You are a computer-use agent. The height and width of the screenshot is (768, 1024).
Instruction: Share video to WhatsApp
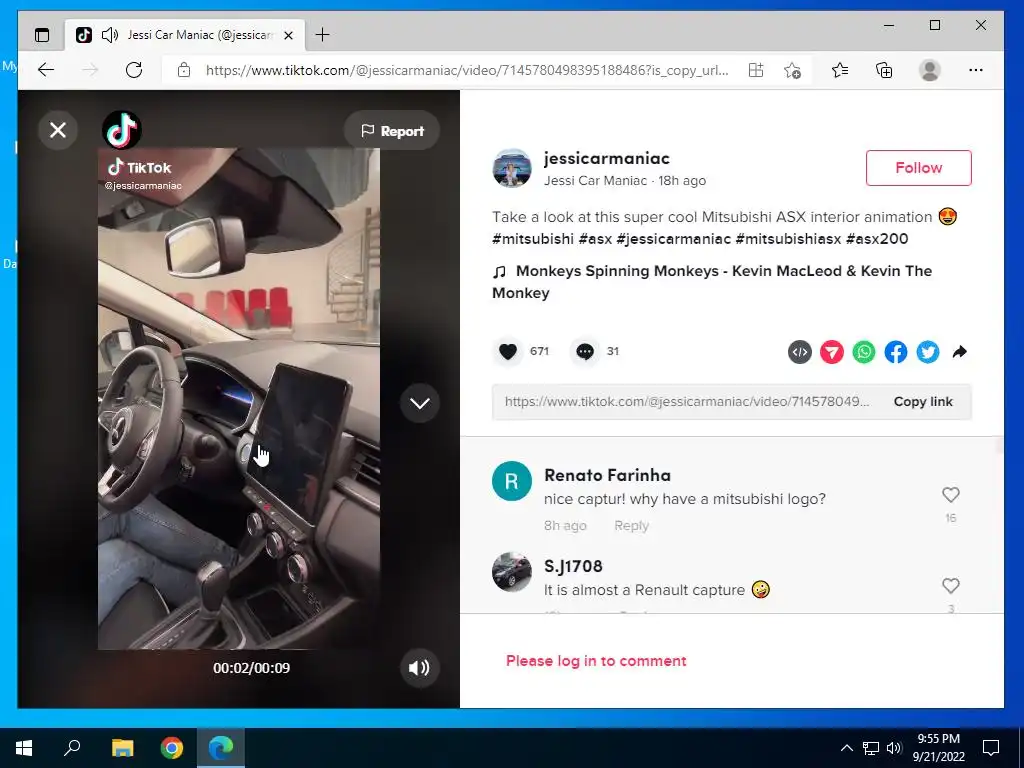pyautogui.click(x=864, y=352)
